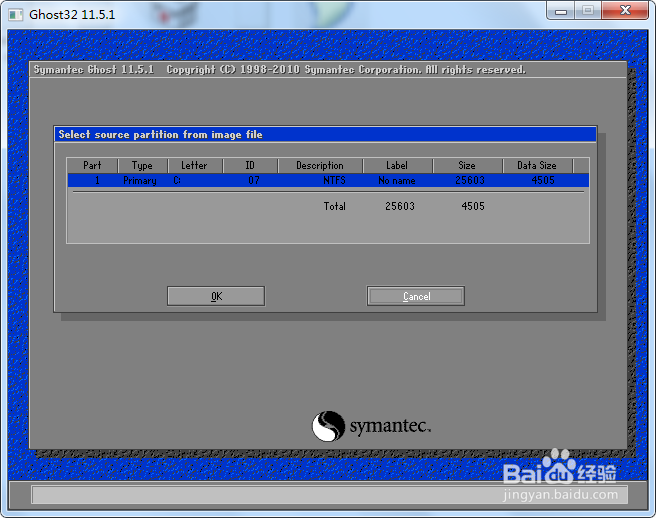Click the OK button
This screenshot has height=518, width=656.
pyautogui.click(x=216, y=296)
